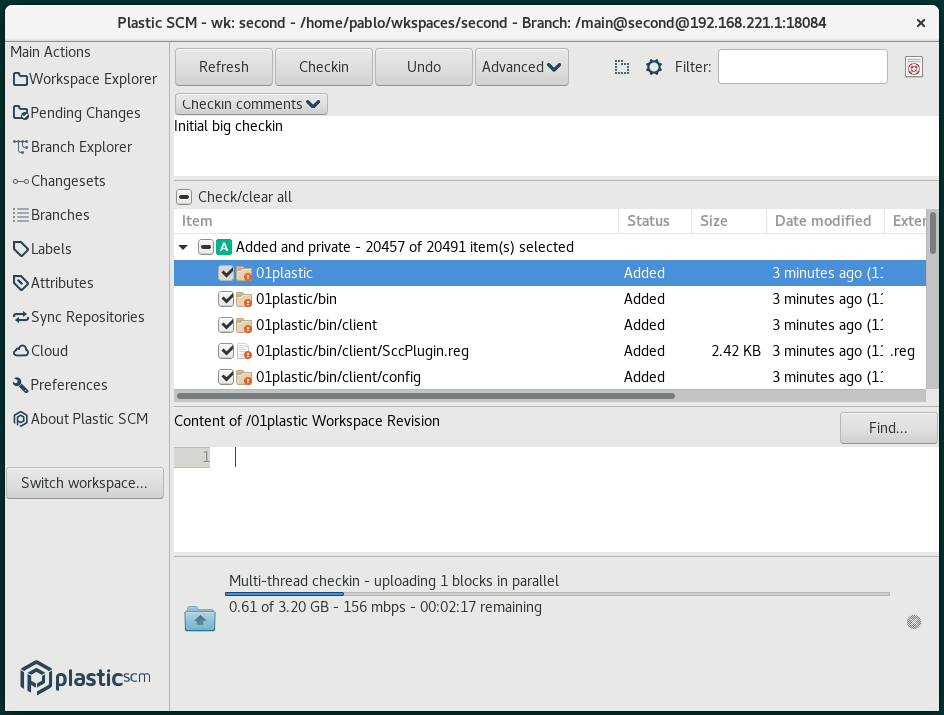Open the Advanced dropdown
Screen dimensions: 944x715
[x=519, y=66]
